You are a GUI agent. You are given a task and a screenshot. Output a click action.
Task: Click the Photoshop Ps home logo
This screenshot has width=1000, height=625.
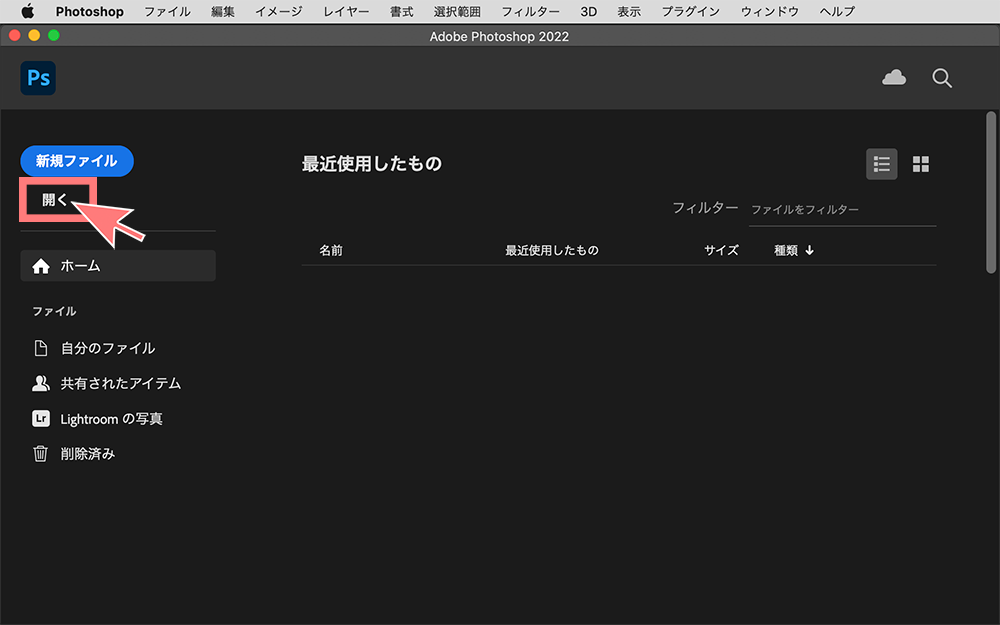[x=38, y=78]
